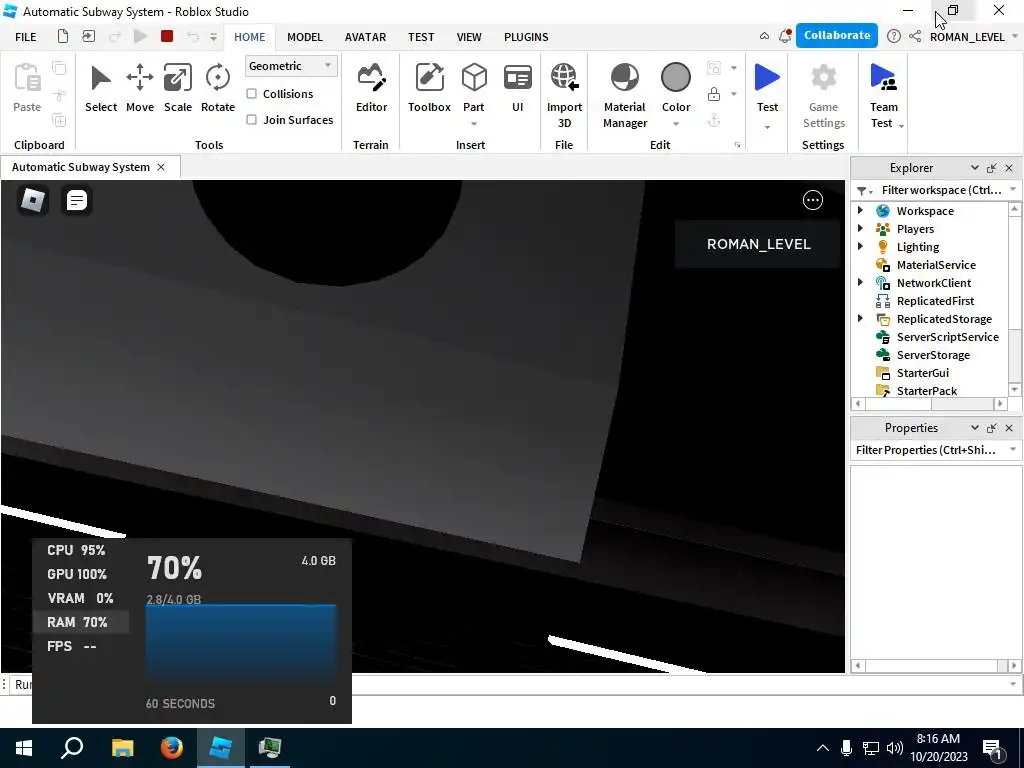Open the Terrain Editor
Image resolution: width=1024 pixels, height=768 pixels.
(x=372, y=89)
